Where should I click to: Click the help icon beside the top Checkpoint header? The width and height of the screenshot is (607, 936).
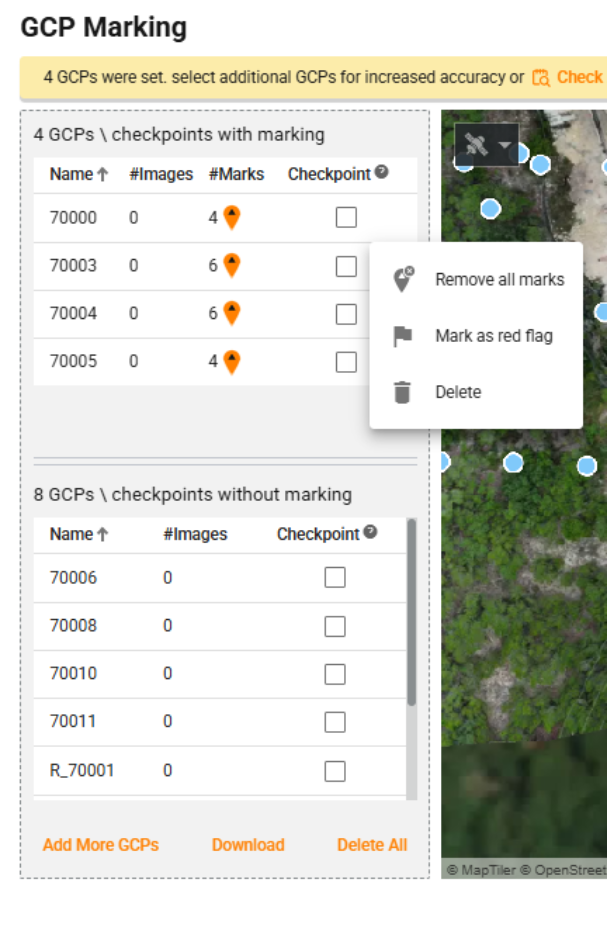[381, 173]
